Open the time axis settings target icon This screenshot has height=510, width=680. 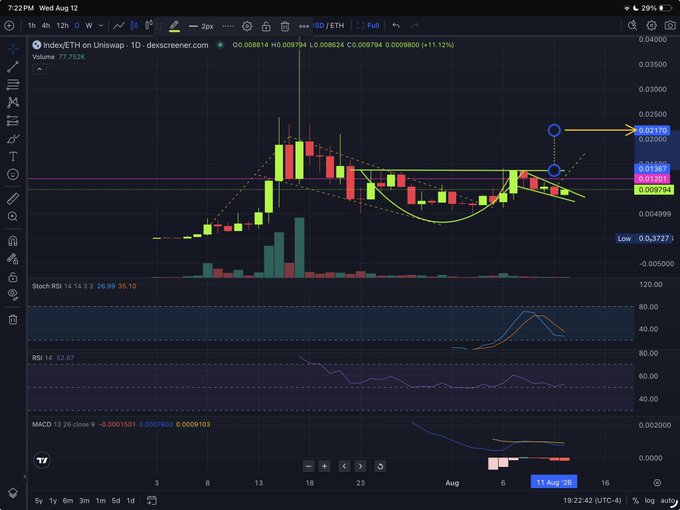pyautogui.click(x=657, y=483)
